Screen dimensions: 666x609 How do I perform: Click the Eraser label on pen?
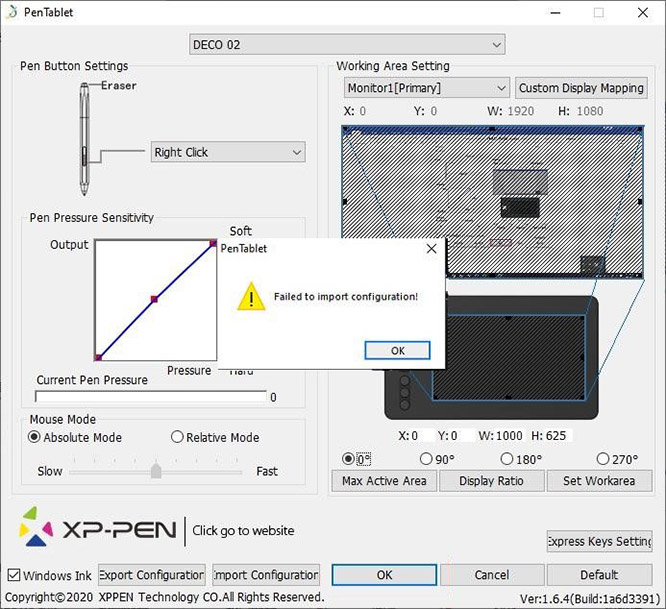(119, 85)
